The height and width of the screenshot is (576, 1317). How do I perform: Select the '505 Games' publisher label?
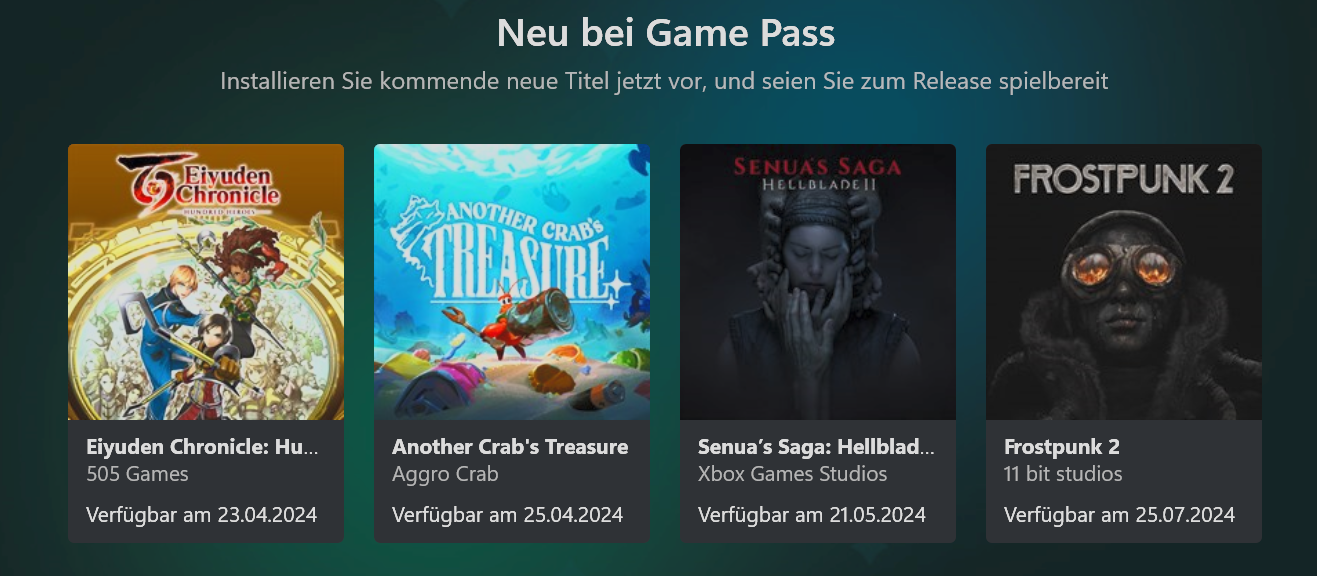coord(137,474)
